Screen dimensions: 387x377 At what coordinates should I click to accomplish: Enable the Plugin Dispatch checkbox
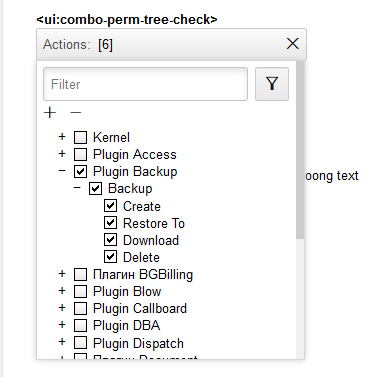[80, 342]
